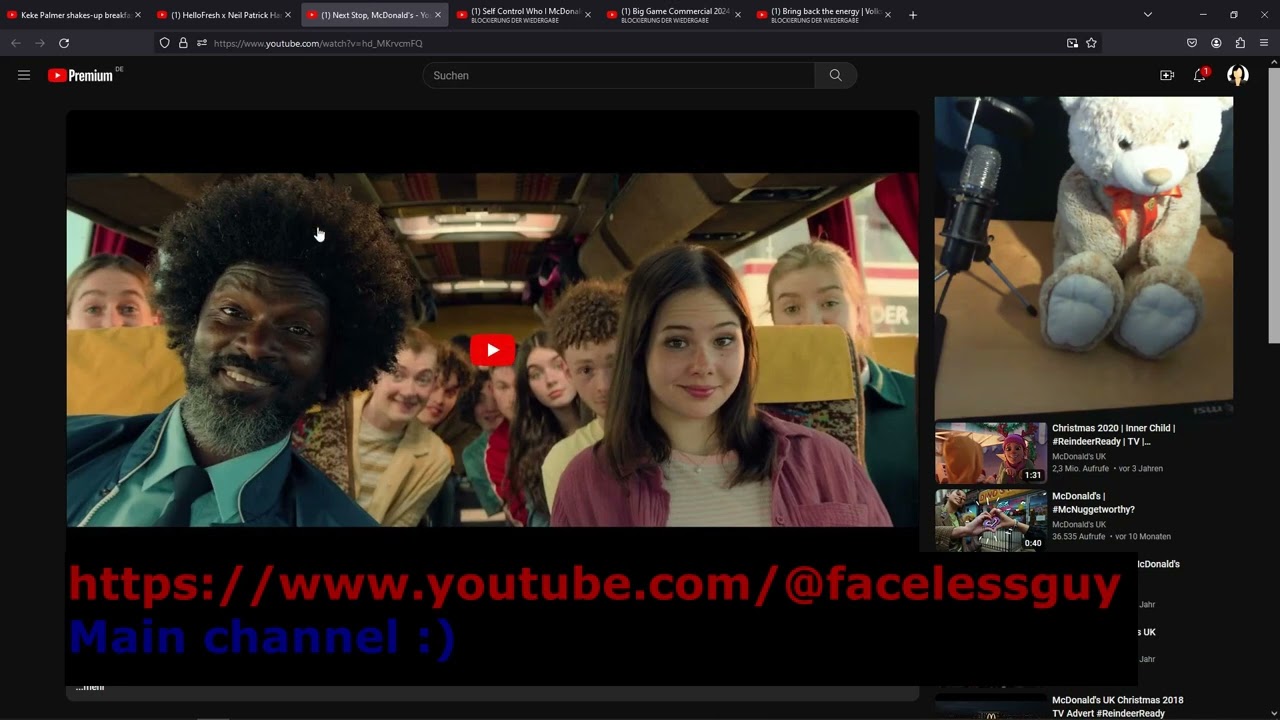Go back to the previous browser page
The height and width of the screenshot is (720, 1280).
tap(15, 43)
